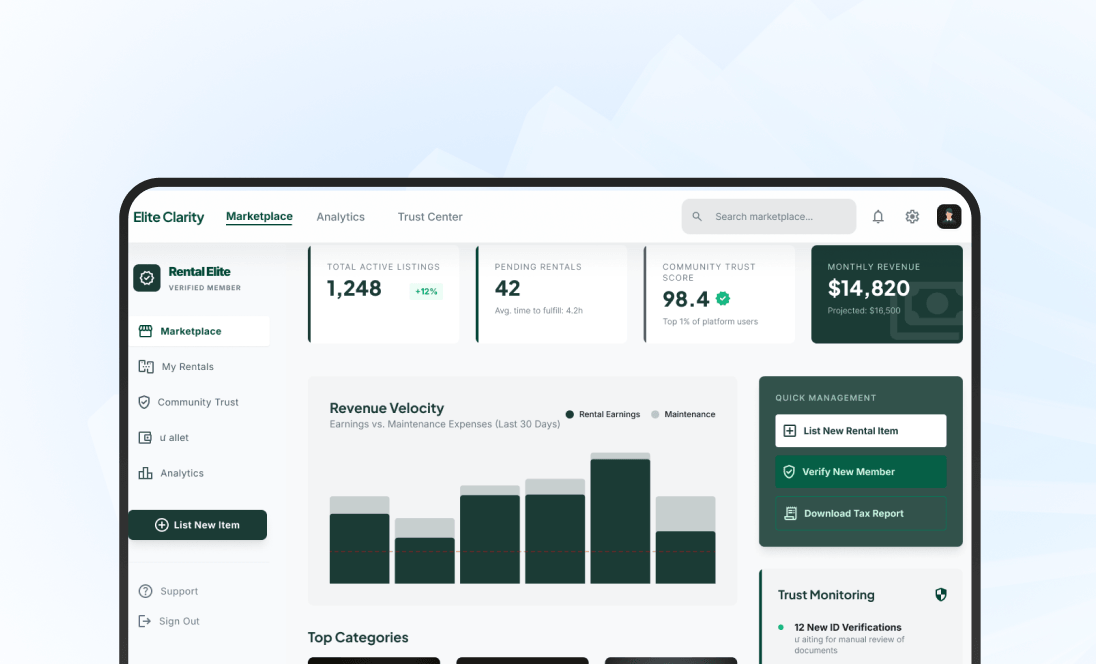Open the settings gear icon
1096x664 pixels.
(911, 216)
